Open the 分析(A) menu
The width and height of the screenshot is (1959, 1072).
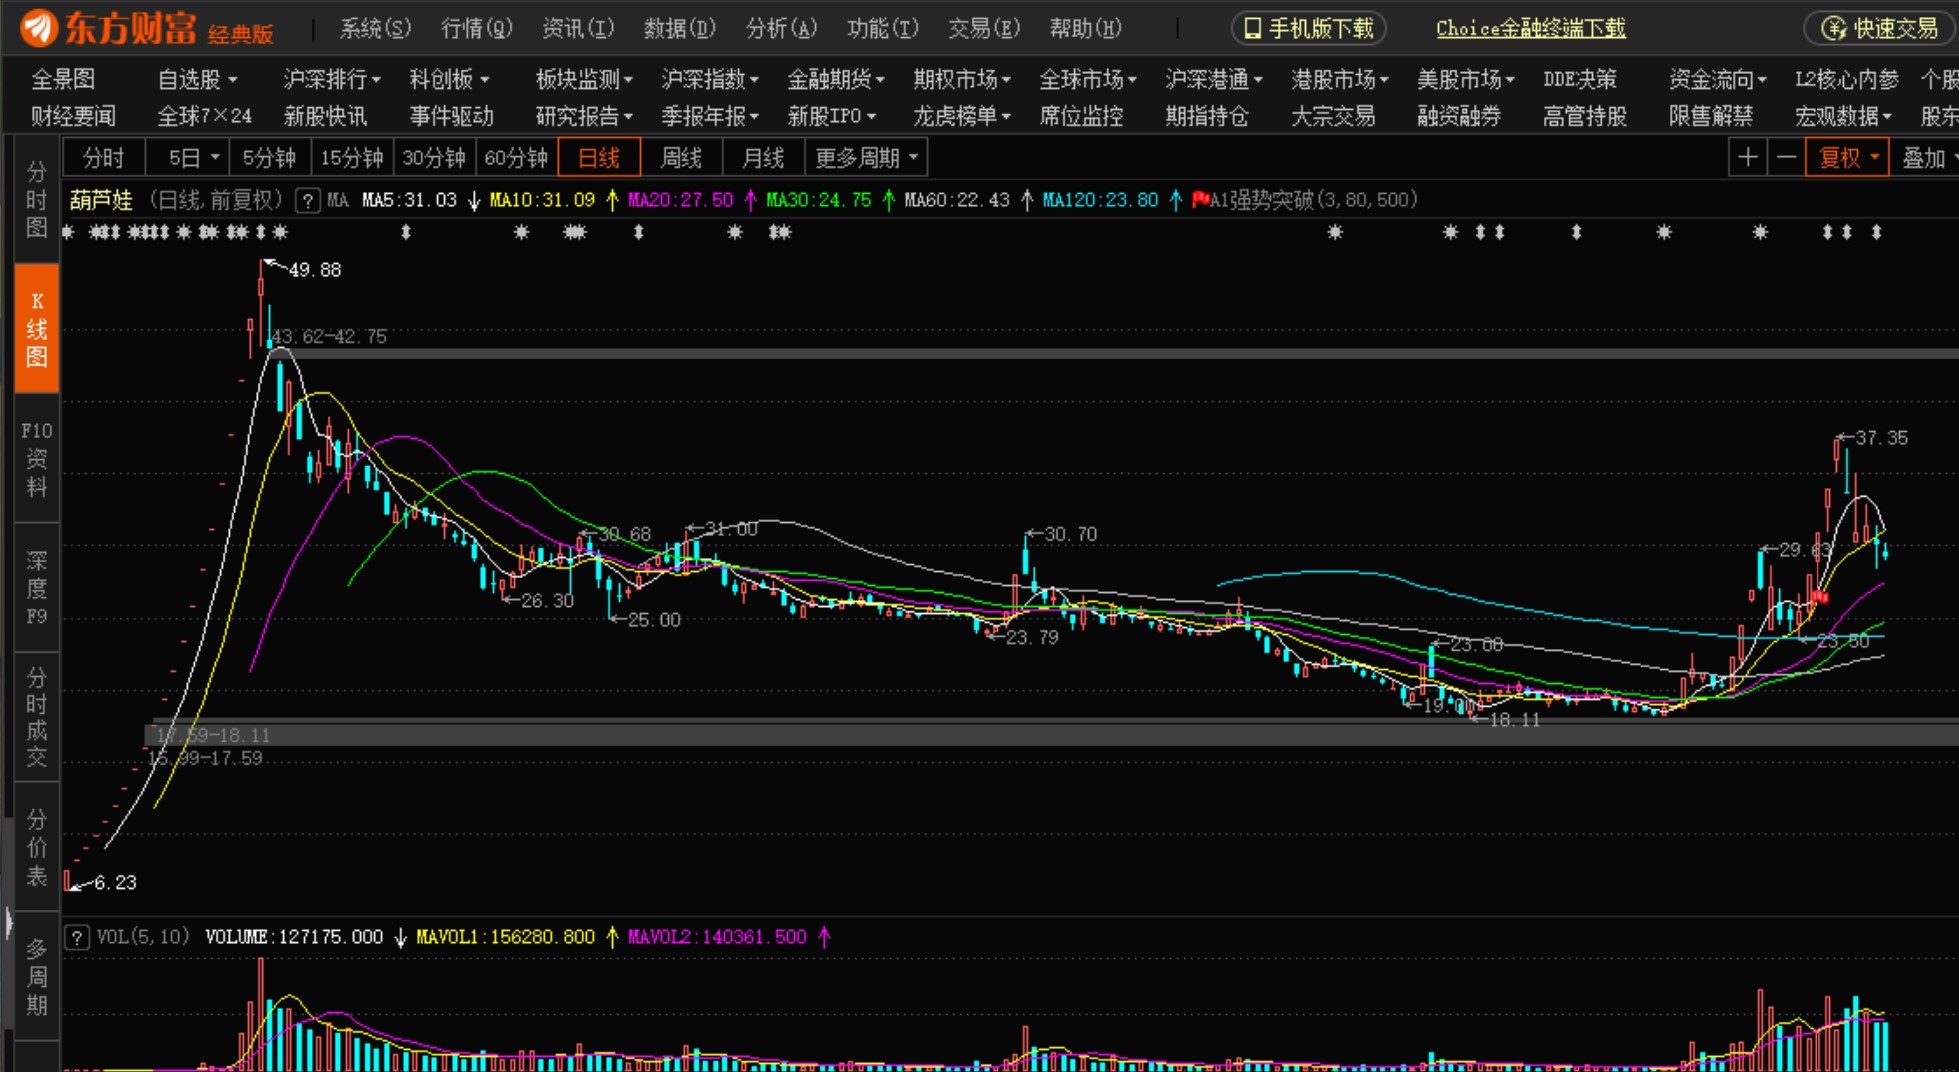781,28
